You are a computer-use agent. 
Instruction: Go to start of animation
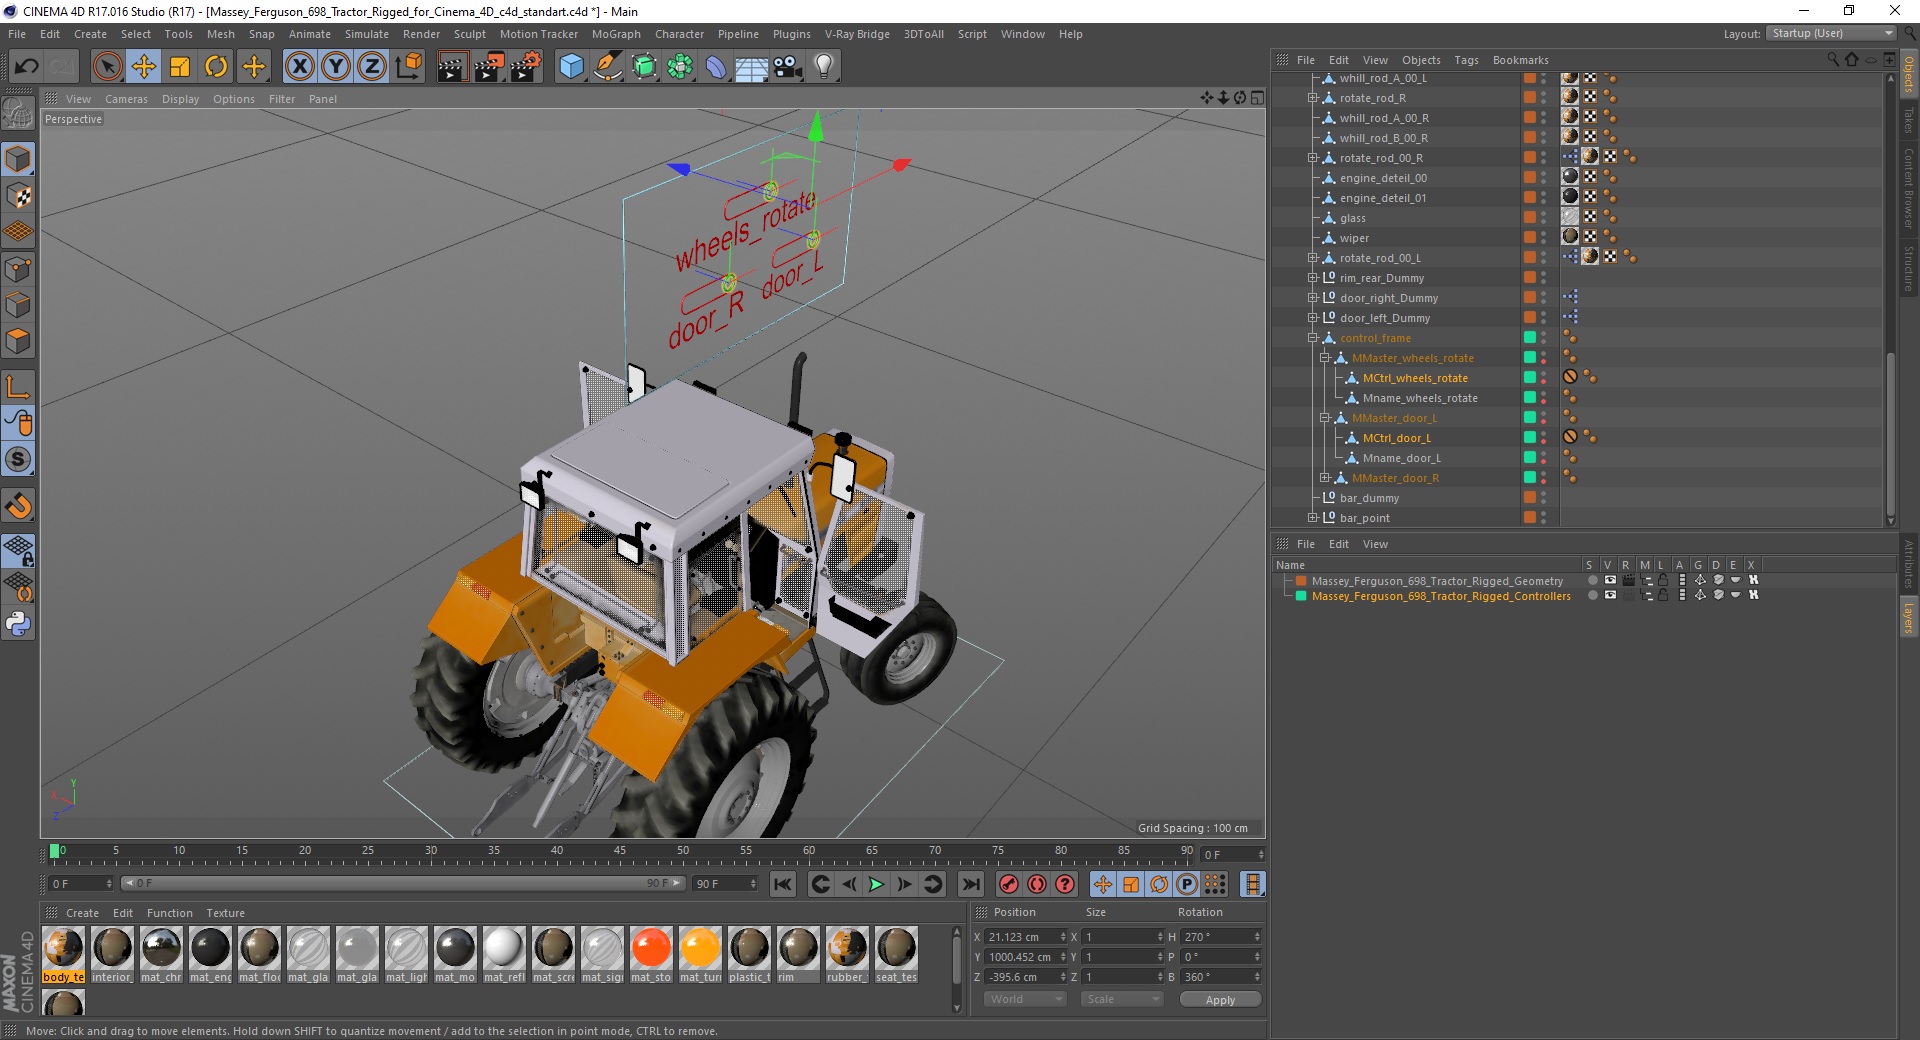pos(783,884)
